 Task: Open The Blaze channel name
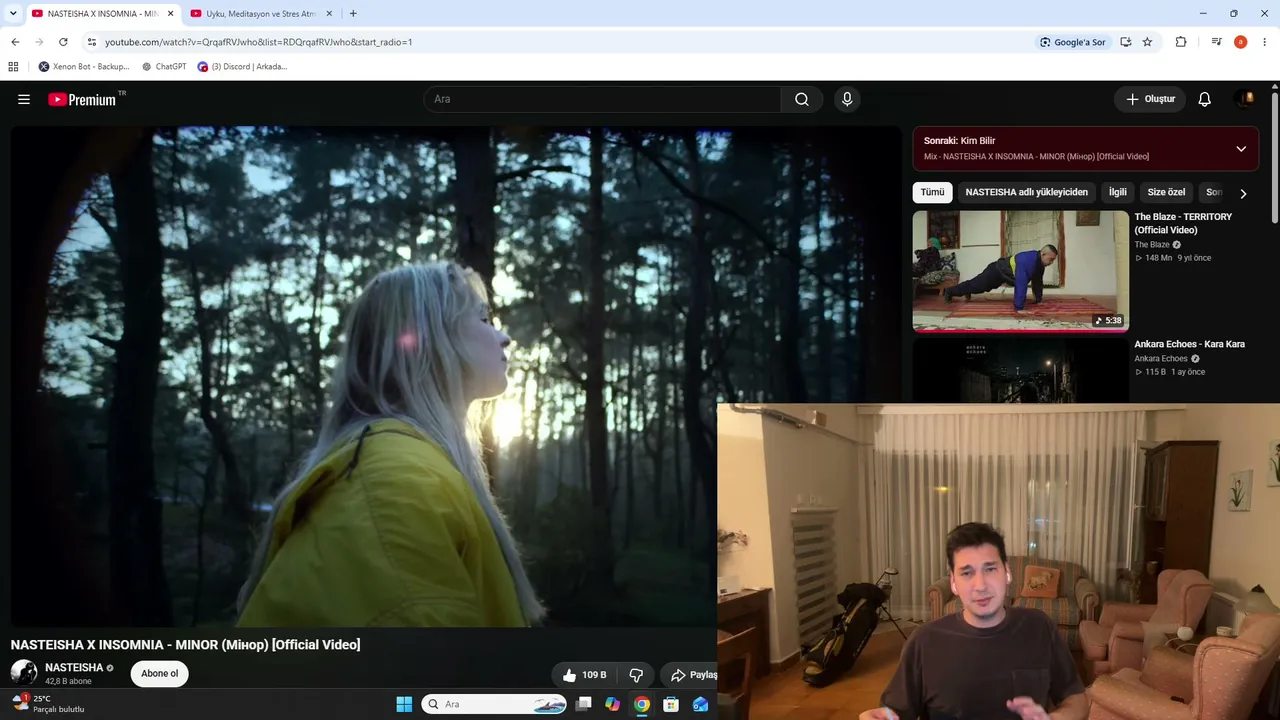click(x=1151, y=245)
